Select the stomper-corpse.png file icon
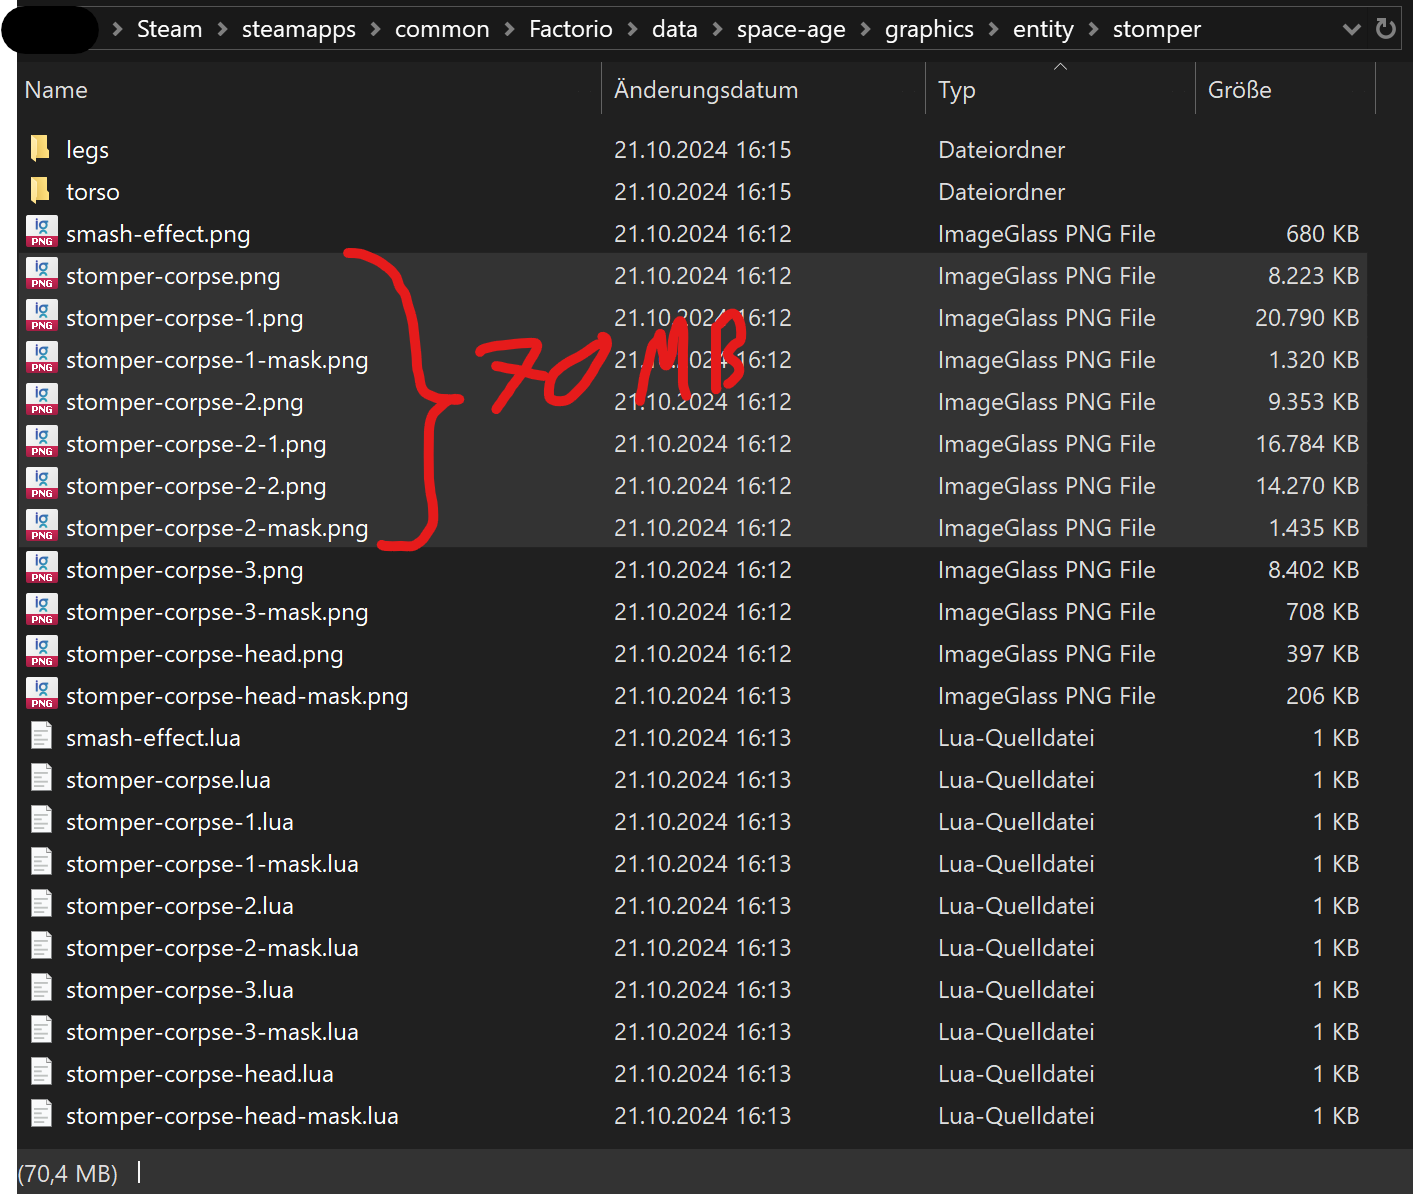Image resolution: width=1413 pixels, height=1194 pixels. point(42,275)
